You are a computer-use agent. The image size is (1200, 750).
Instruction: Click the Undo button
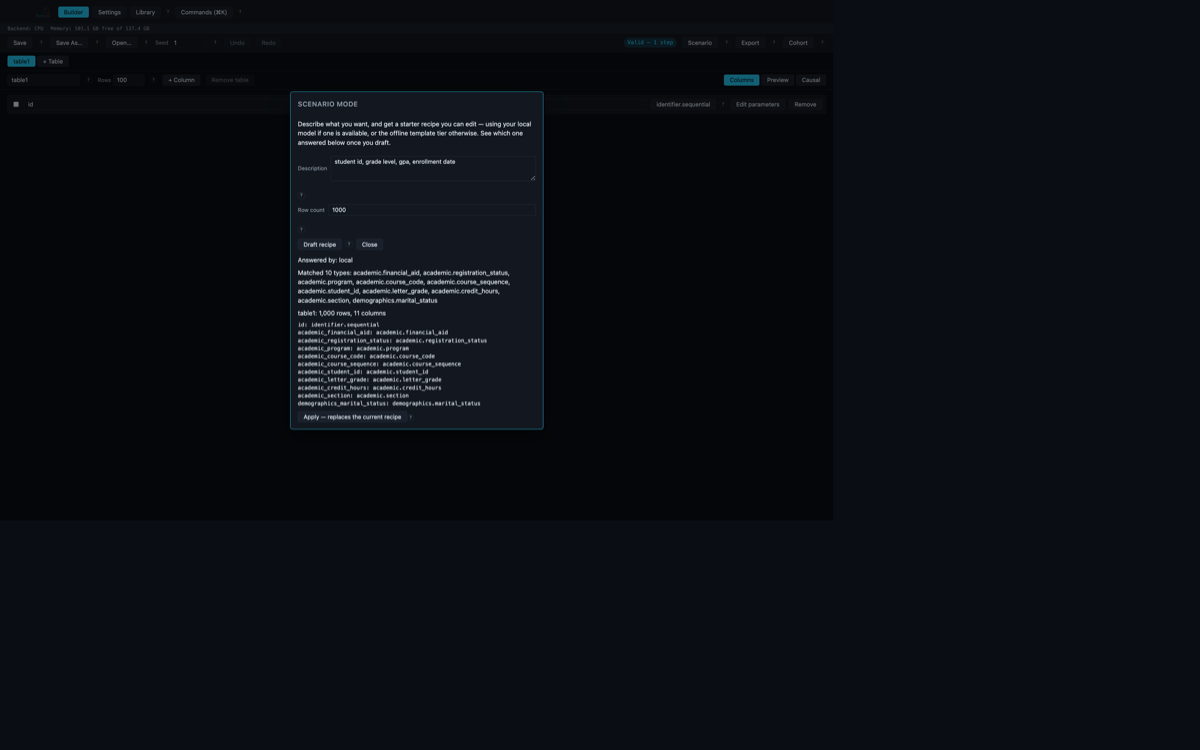click(237, 43)
